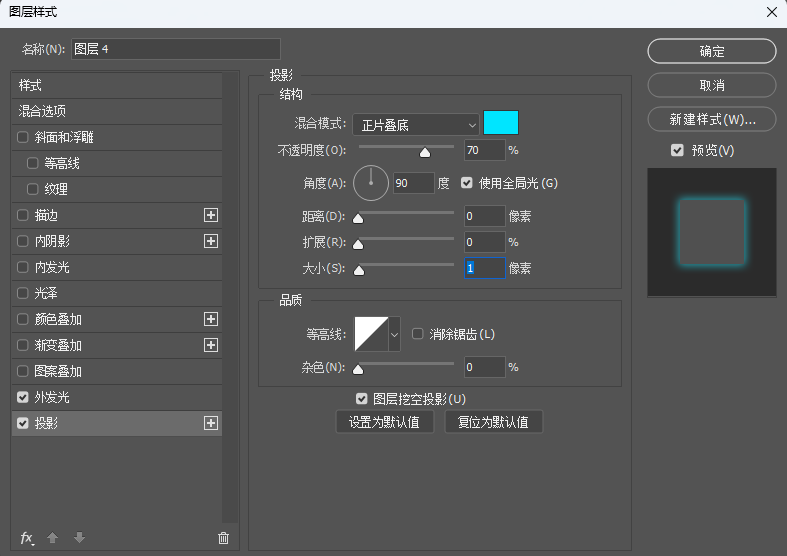Open the cyan shadow color swatch
This screenshot has height=556, width=787.
click(501, 123)
